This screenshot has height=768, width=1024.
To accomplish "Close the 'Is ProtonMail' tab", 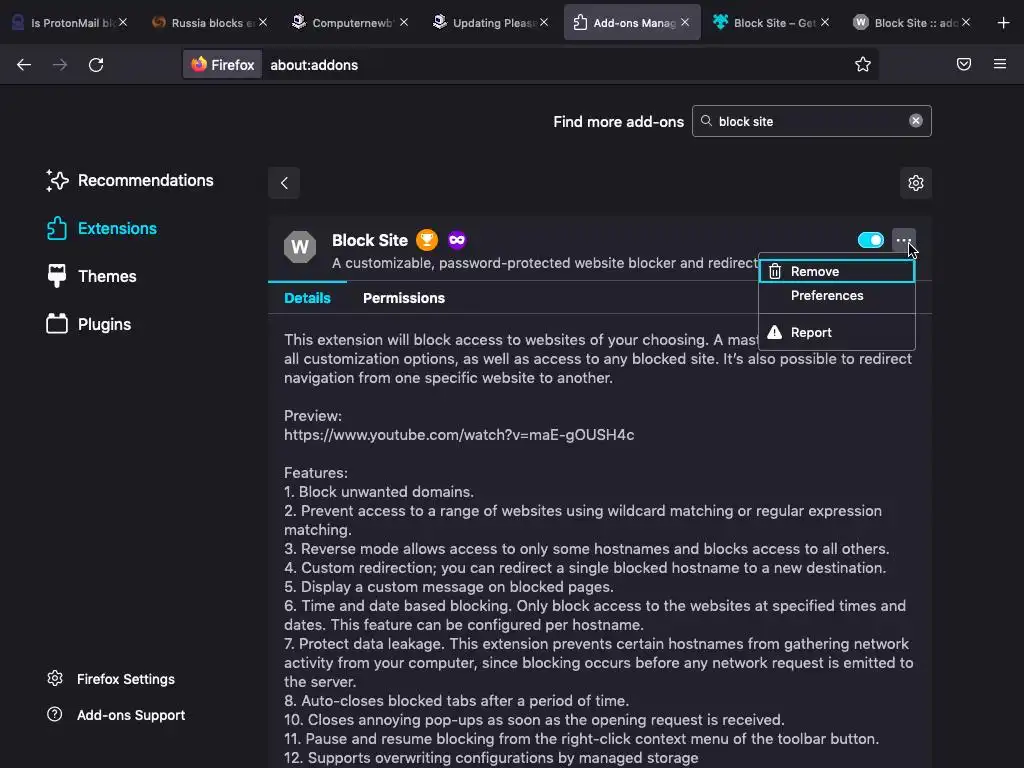I will click(x=123, y=22).
